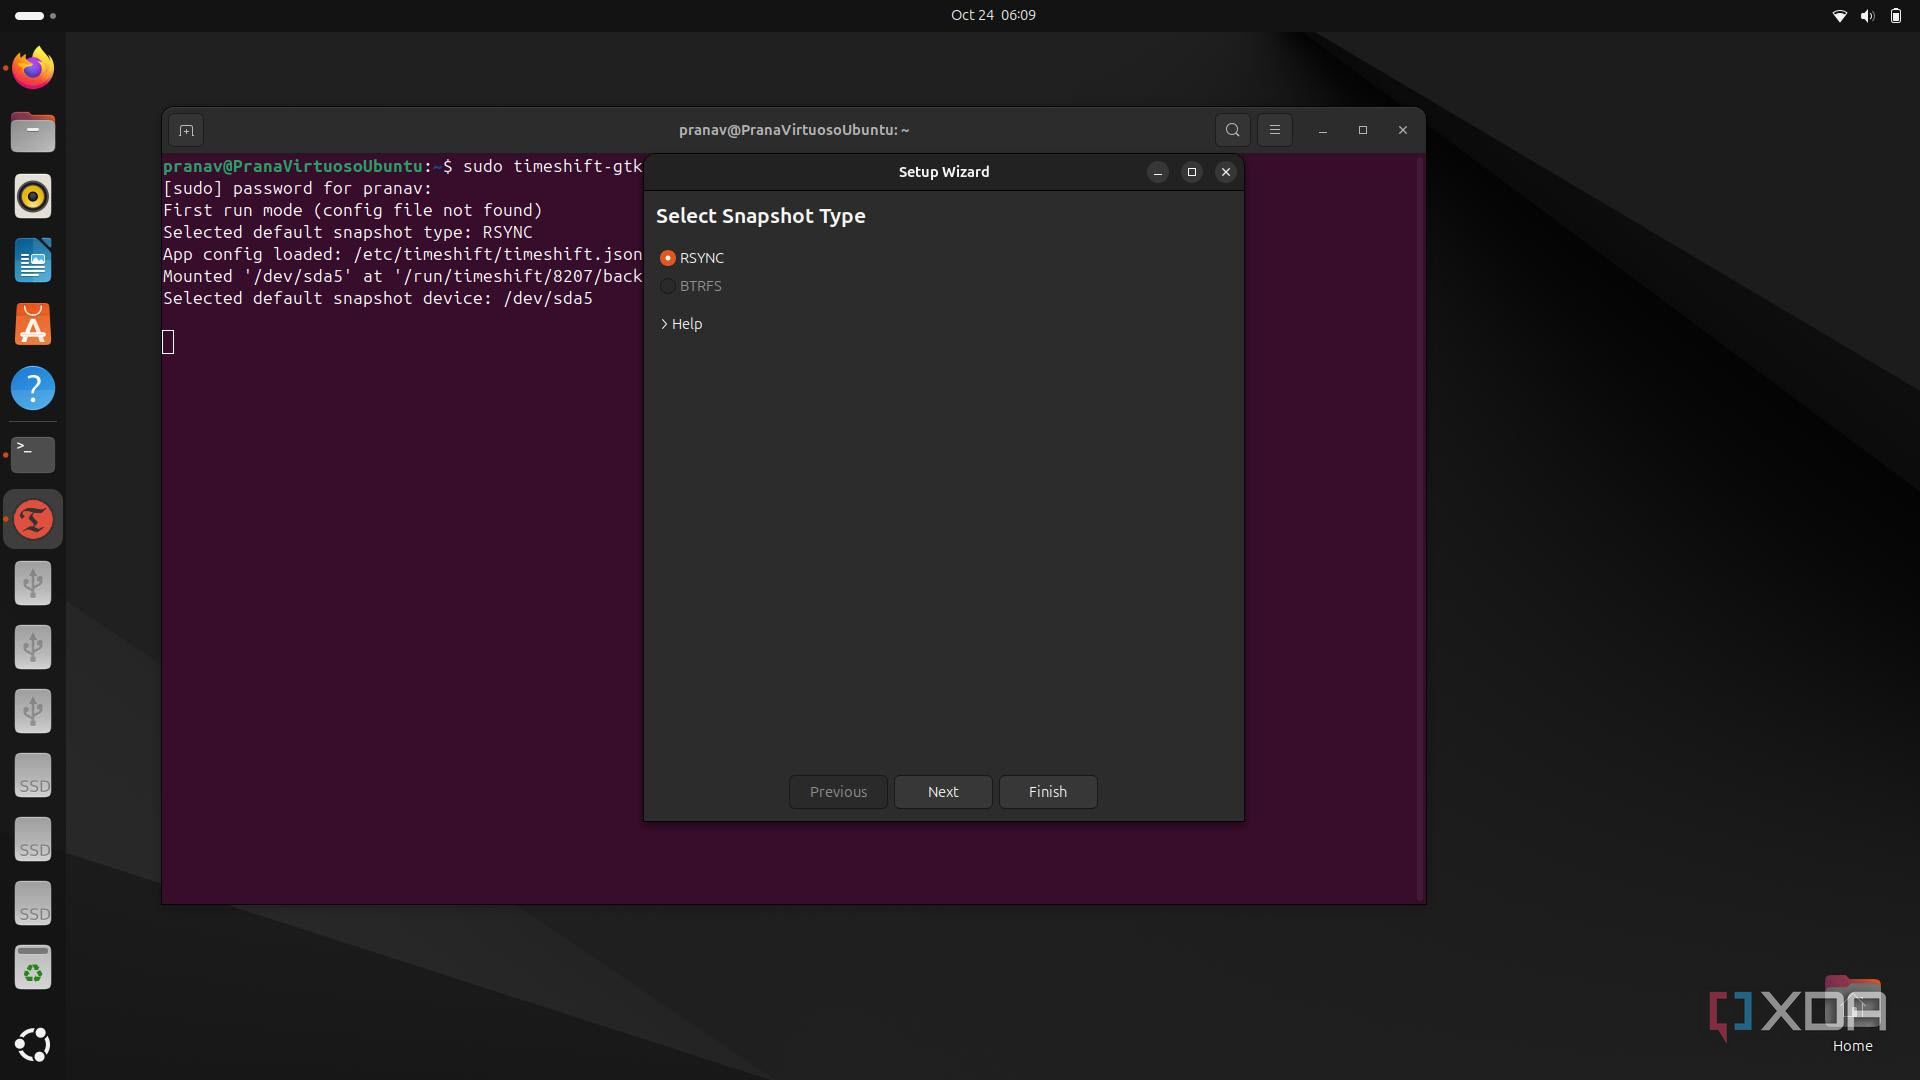Open Help question mark icon

tap(33, 389)
